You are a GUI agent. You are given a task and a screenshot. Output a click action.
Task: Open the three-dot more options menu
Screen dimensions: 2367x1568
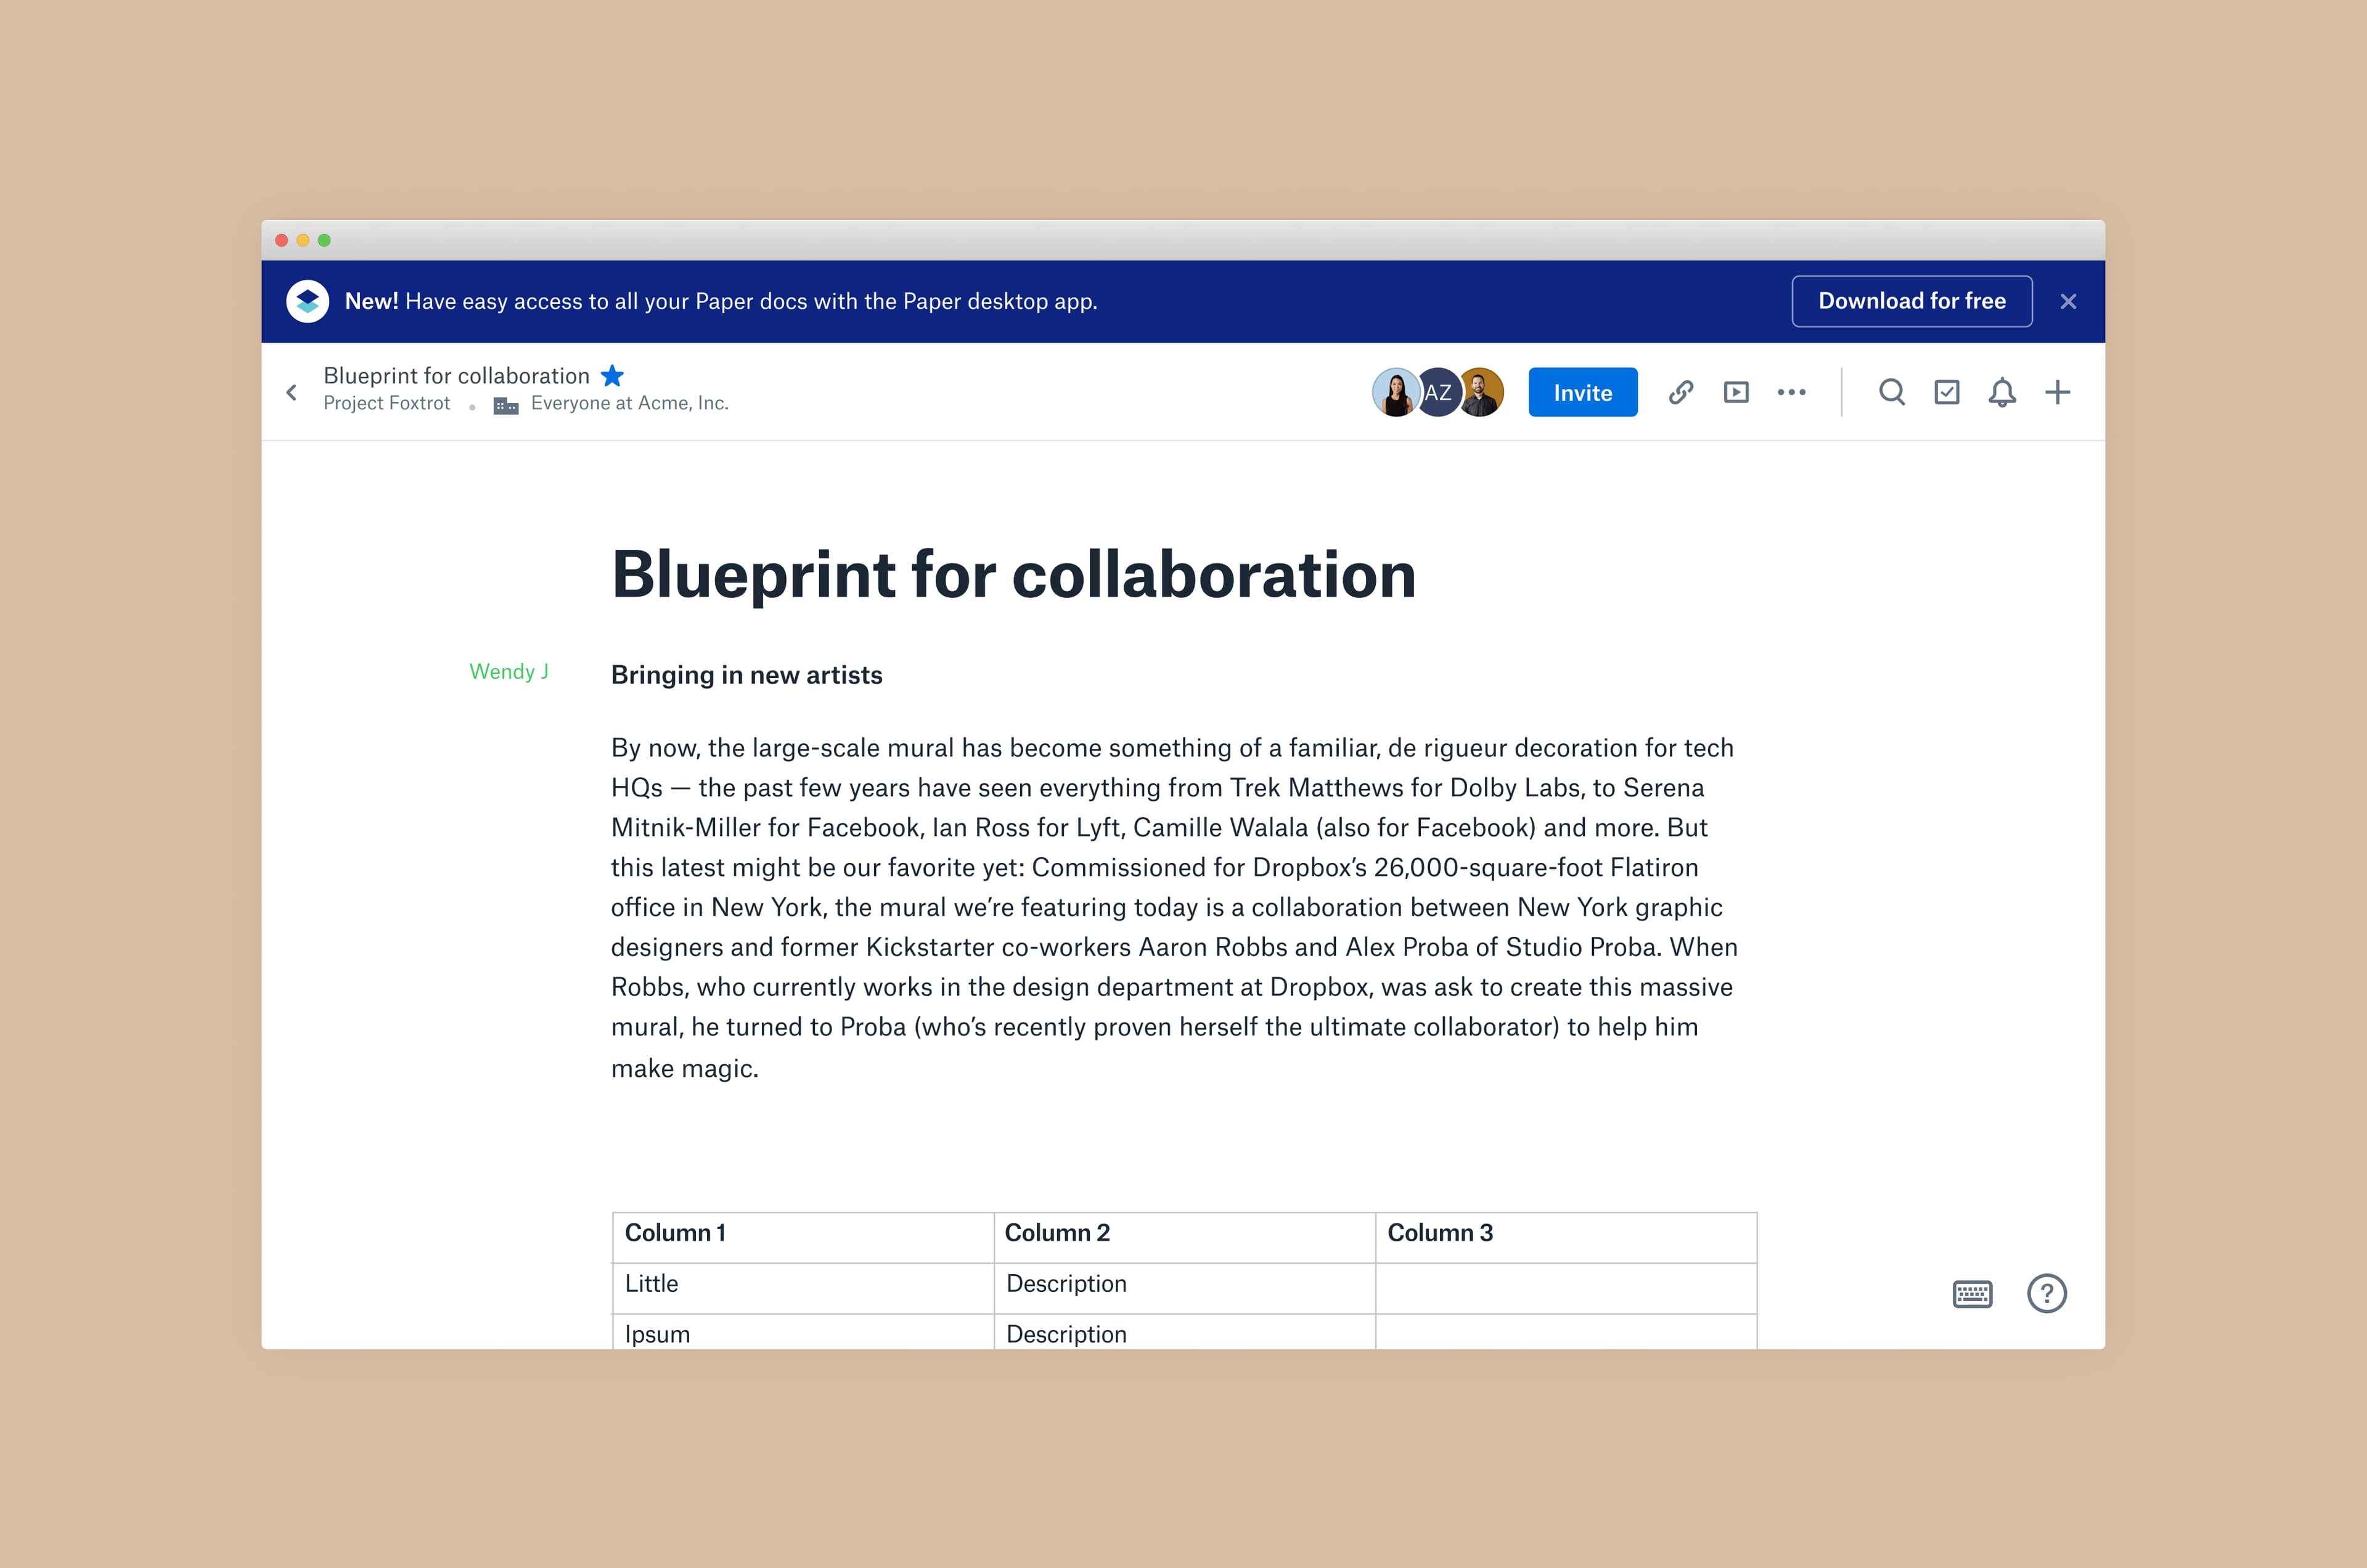tap(1791, 392)
